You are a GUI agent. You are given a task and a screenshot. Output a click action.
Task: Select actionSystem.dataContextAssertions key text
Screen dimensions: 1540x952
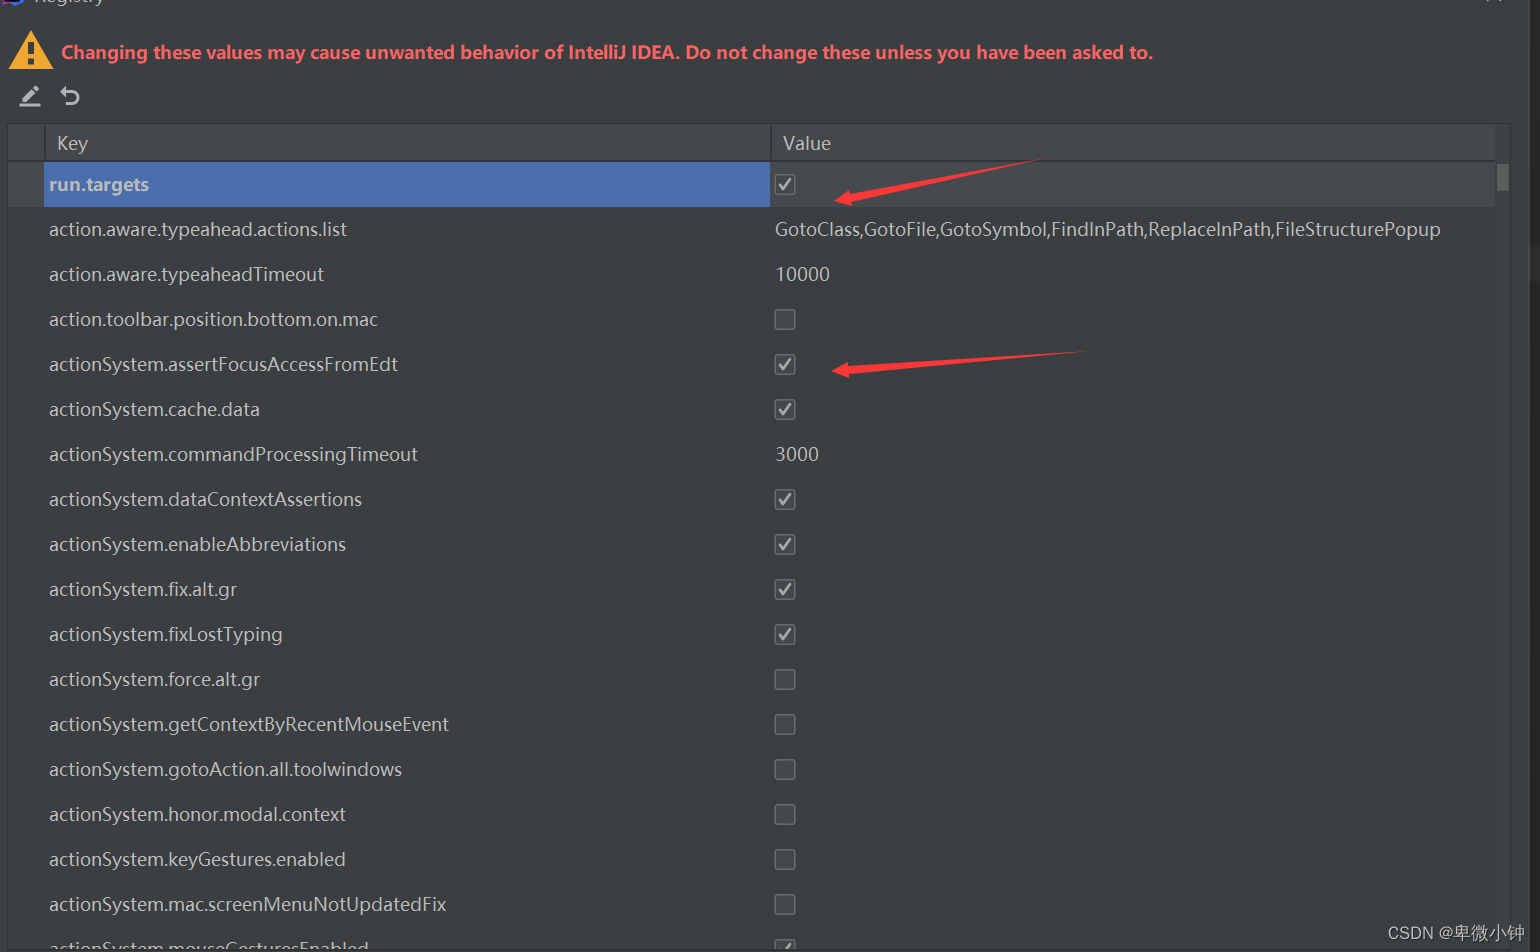(205, 499)
